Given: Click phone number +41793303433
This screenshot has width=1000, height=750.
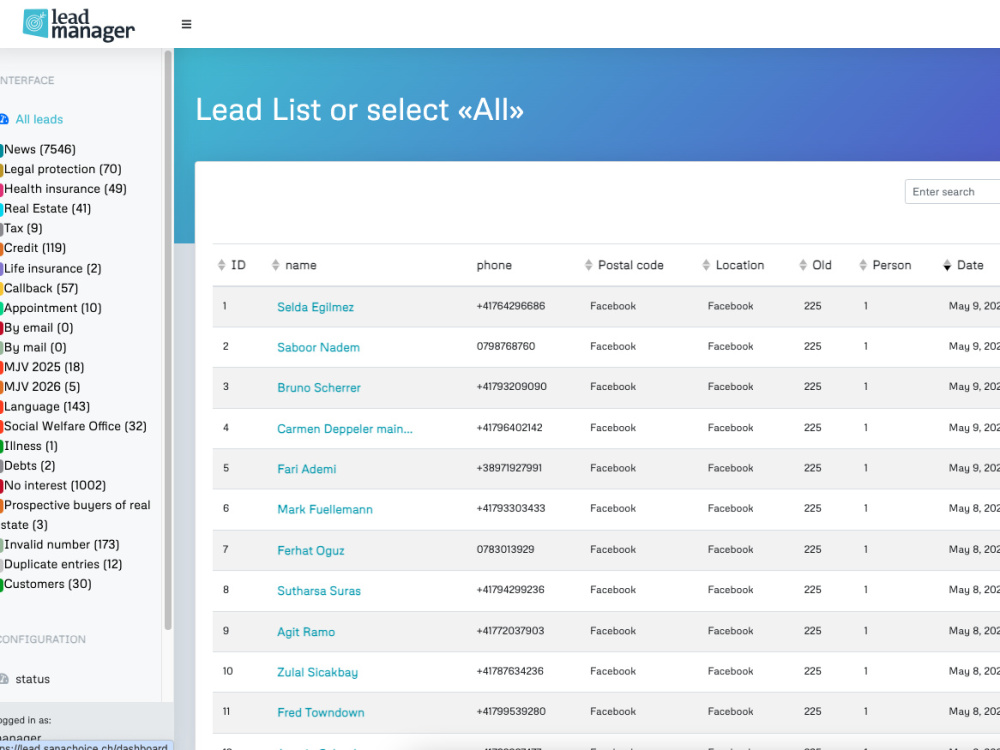Looking at the screenshot, I should 511,508.
